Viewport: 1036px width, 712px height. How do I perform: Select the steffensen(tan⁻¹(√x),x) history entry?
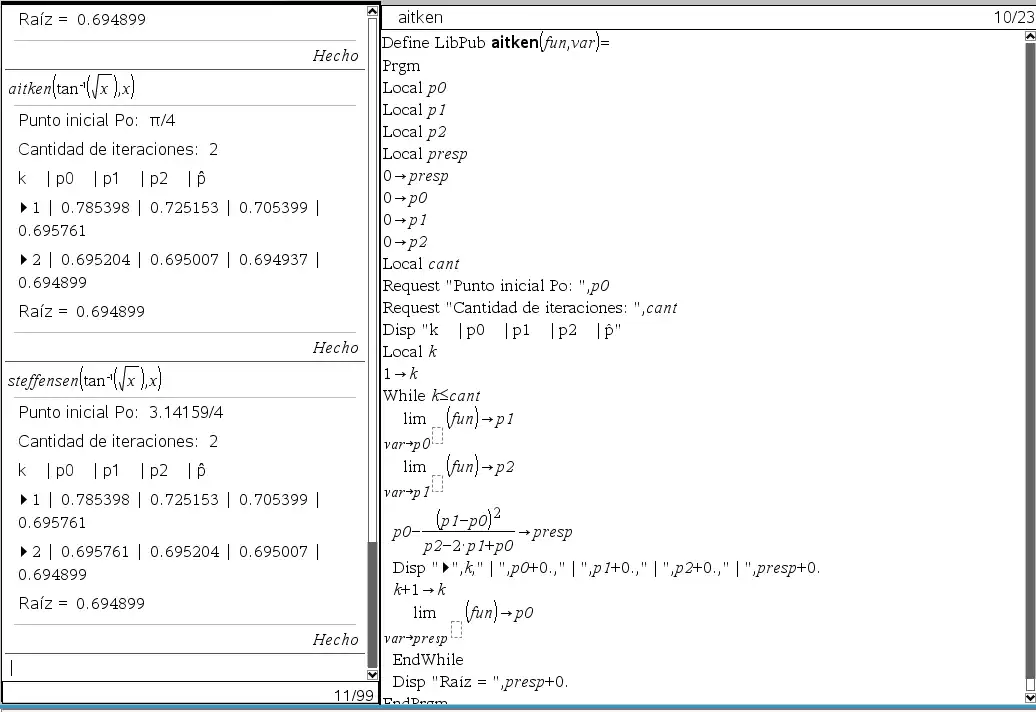pyautogui.click(x=85, y=380)
